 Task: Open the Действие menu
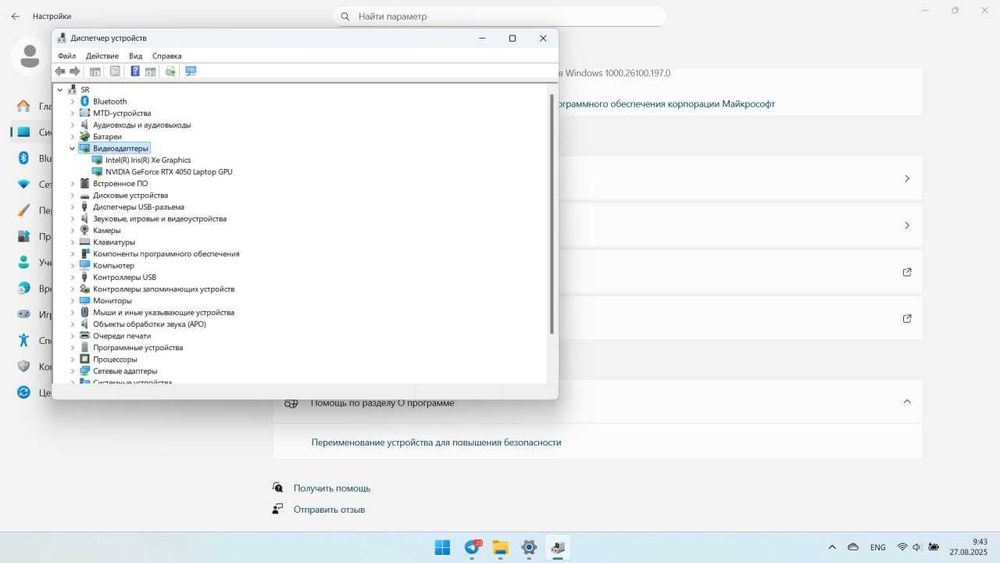(102, 56)
